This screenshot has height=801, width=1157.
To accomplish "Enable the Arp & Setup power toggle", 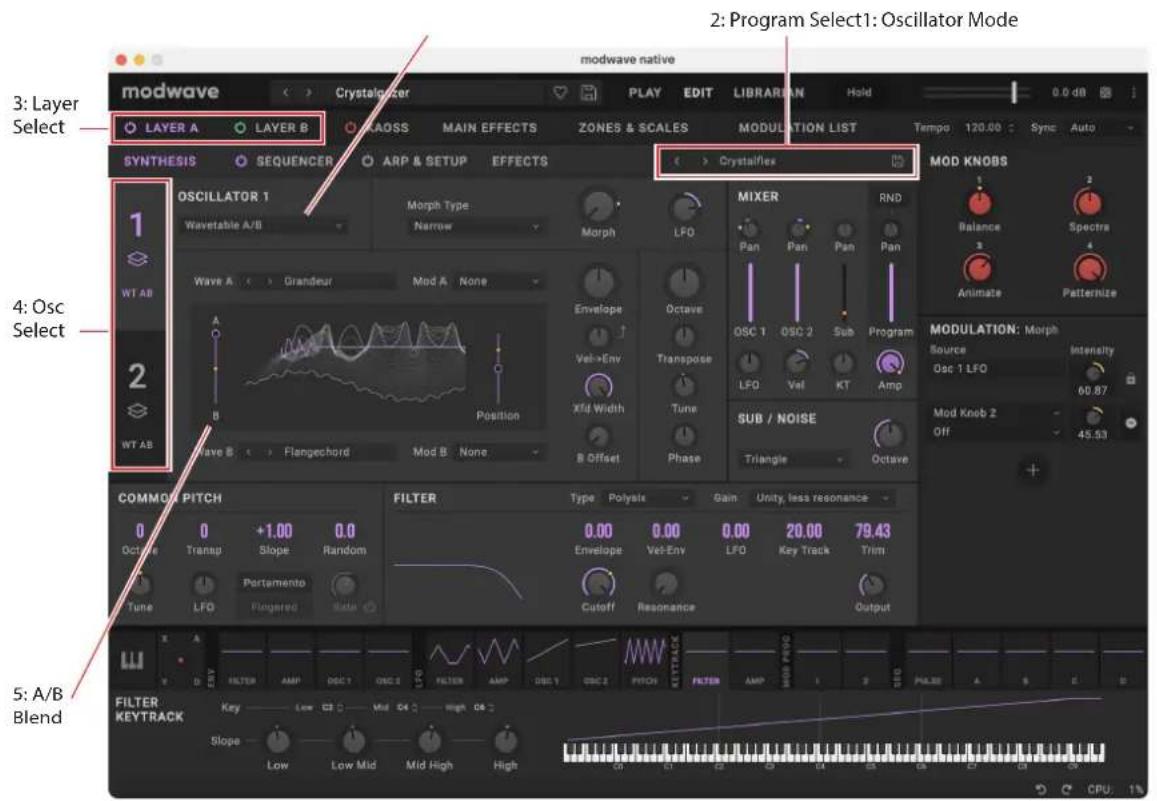I will point(367,161).
